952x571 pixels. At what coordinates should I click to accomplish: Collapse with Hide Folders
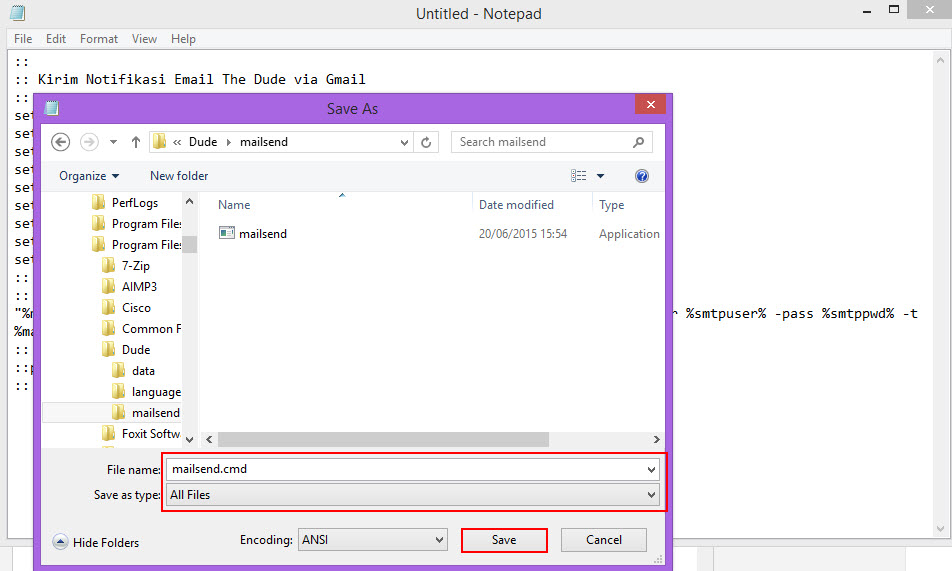pyautogui.click(x=96, y=542)
